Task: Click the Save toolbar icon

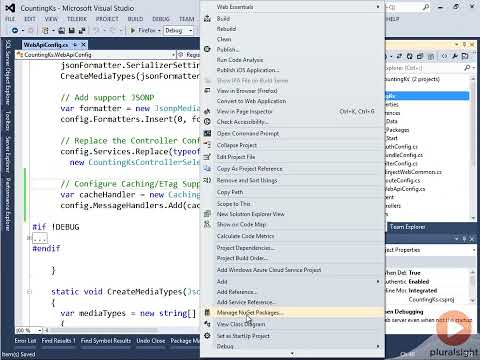Action: click(x=71, y=31)
